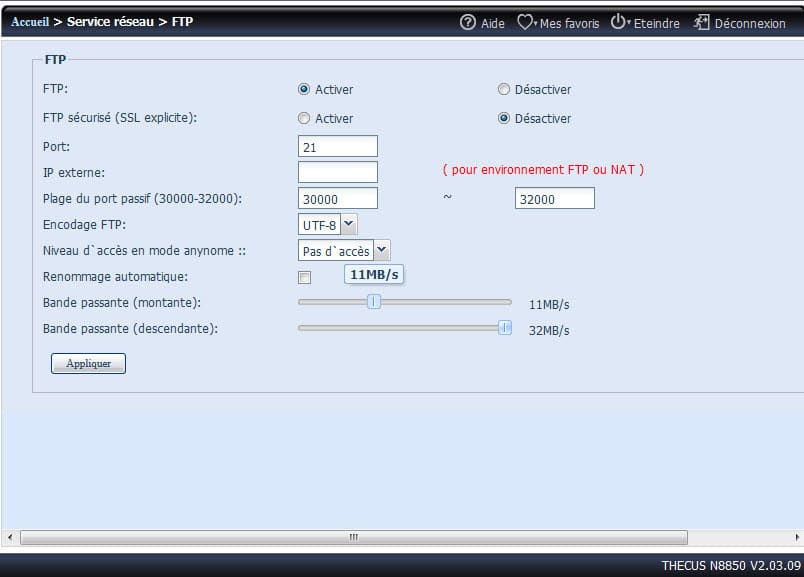Screen dimensions: 804x577
Task: Open Service réseau in the breadcrumb
Action: pos(110,21)
